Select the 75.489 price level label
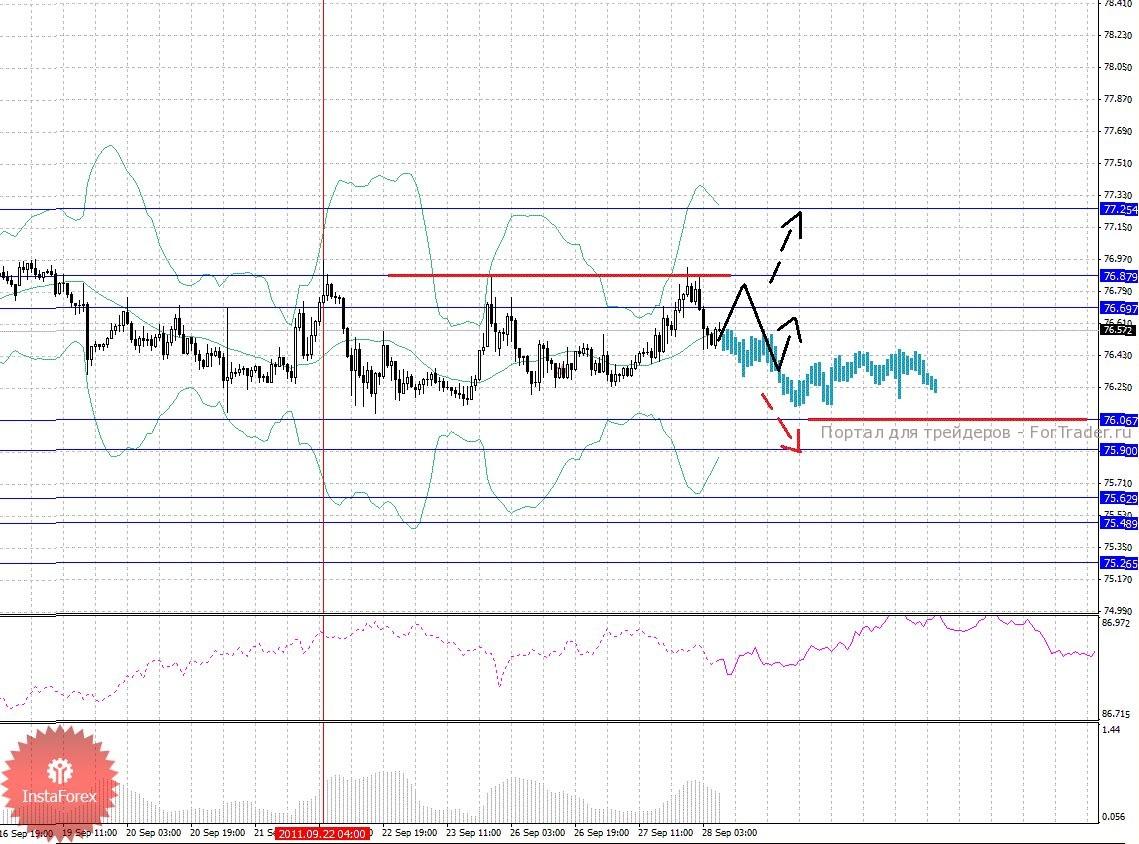 pos(1119,523)
